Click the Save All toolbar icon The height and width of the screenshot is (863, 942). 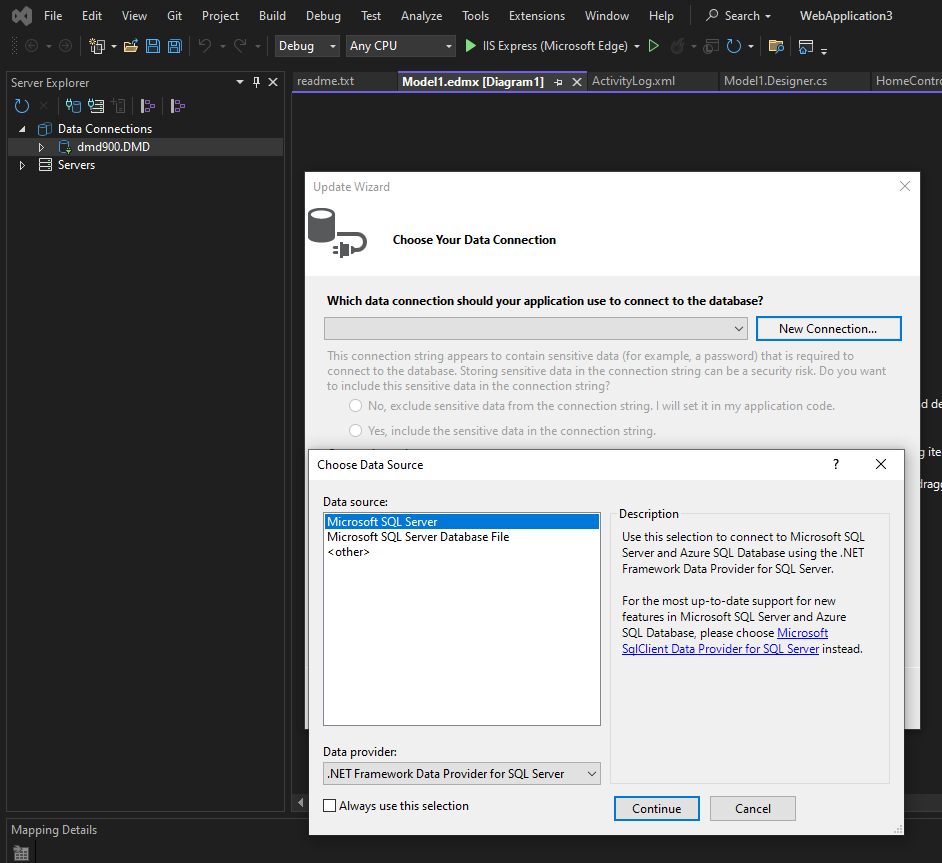click(x=175, y=46)
